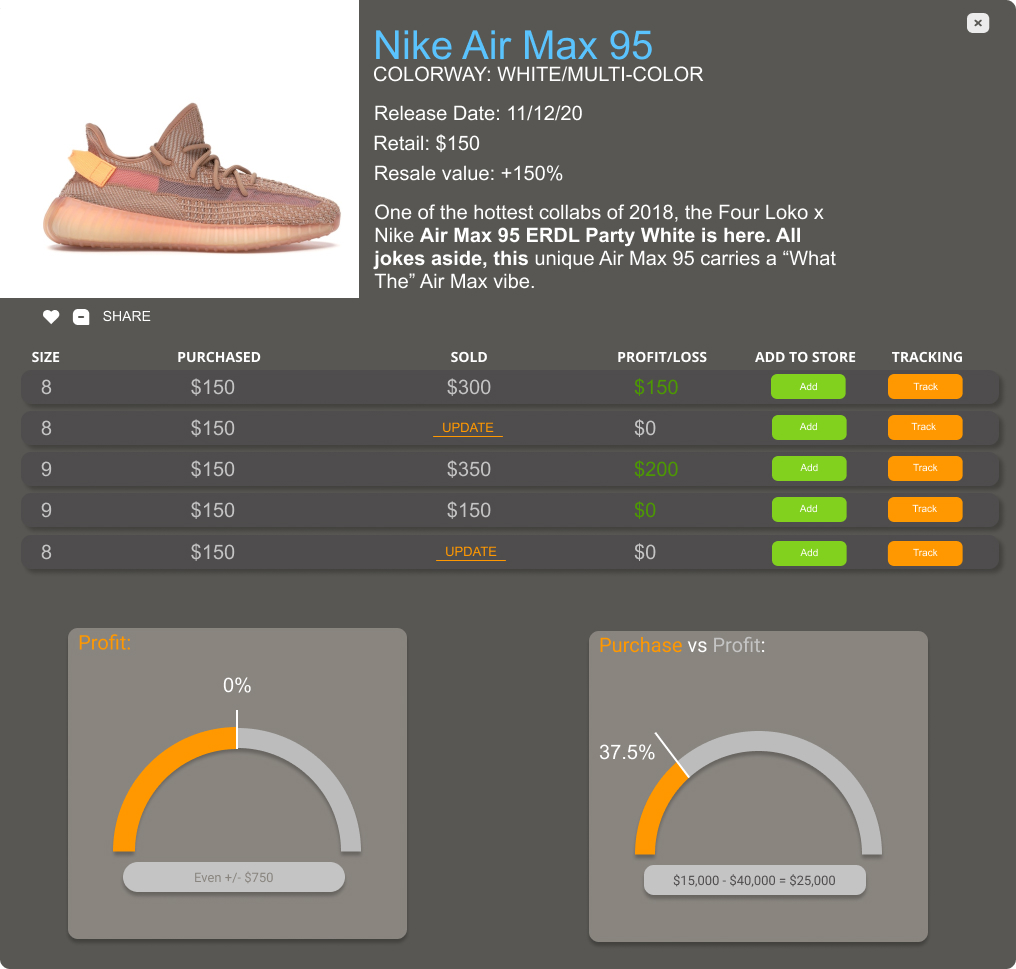Update sold price on the second size 8 row

click(x=467, y=427)
